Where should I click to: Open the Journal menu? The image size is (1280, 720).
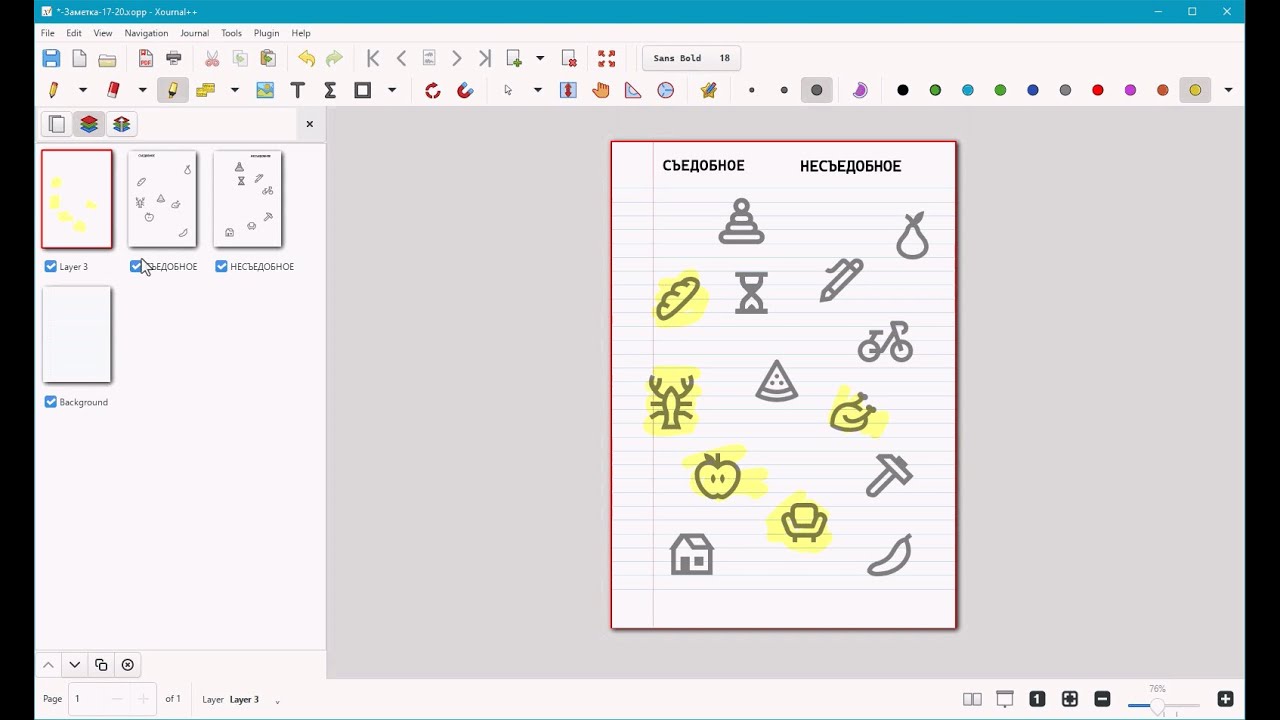pyautogui.click(x=194, y=33)
